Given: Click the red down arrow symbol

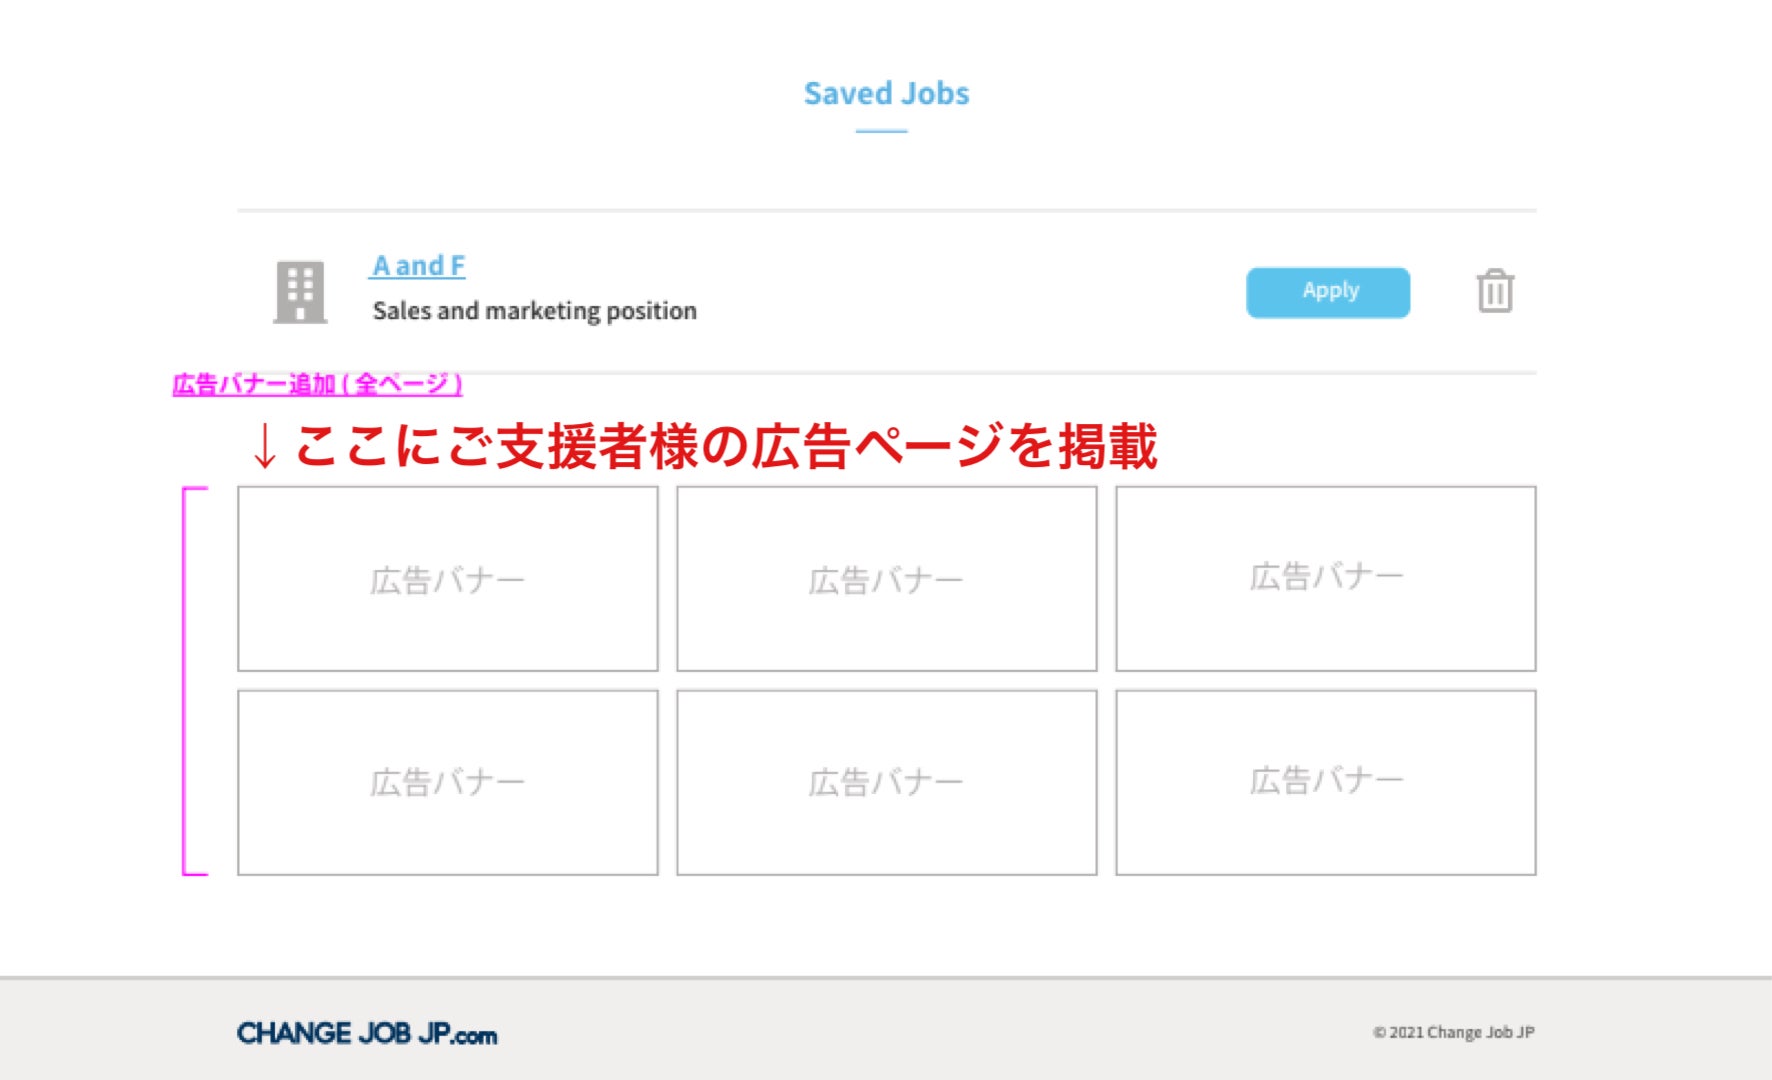Looking at the screenshot, I should click(x=264, y=446).
